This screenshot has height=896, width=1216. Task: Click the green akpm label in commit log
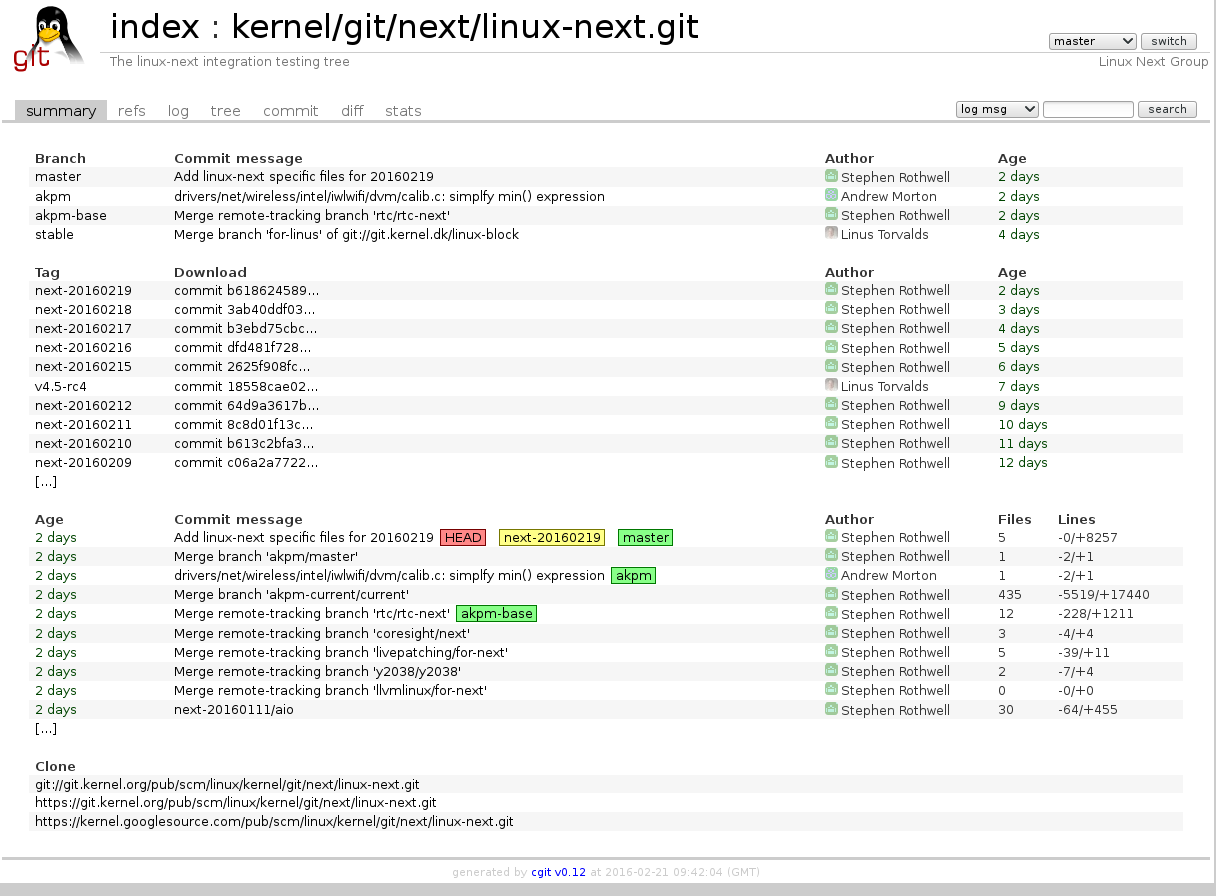coord(634,575)
